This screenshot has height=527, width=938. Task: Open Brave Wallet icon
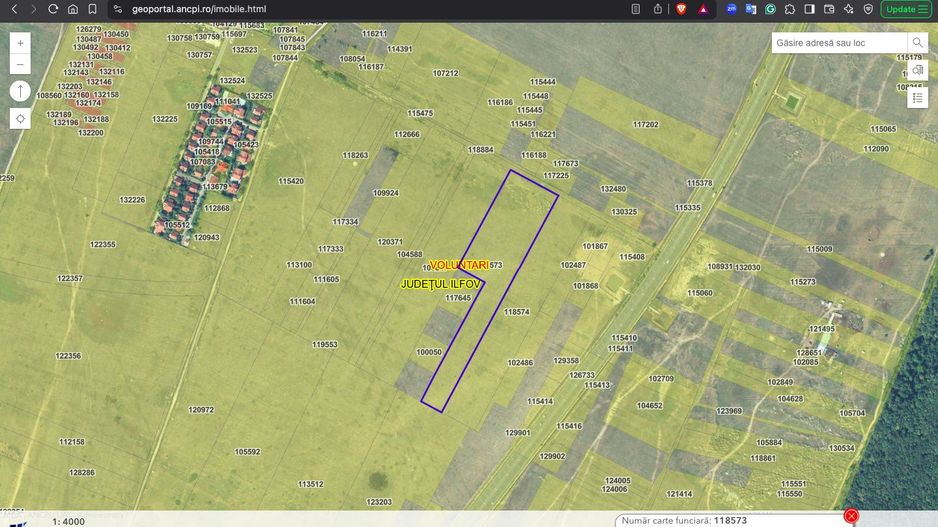tap(829, 9)
